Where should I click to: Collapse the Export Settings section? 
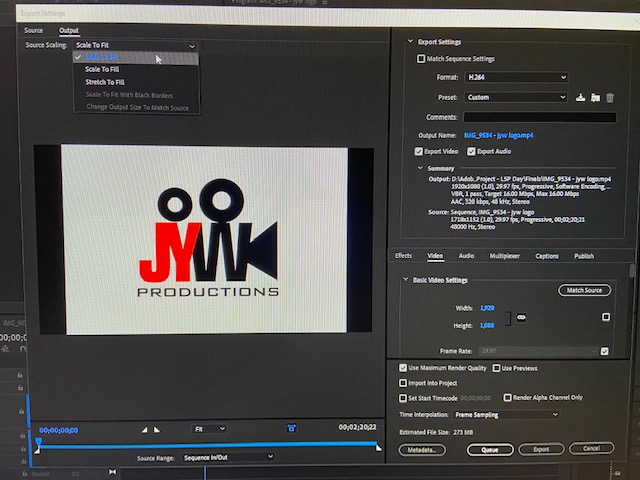[411, 41]
